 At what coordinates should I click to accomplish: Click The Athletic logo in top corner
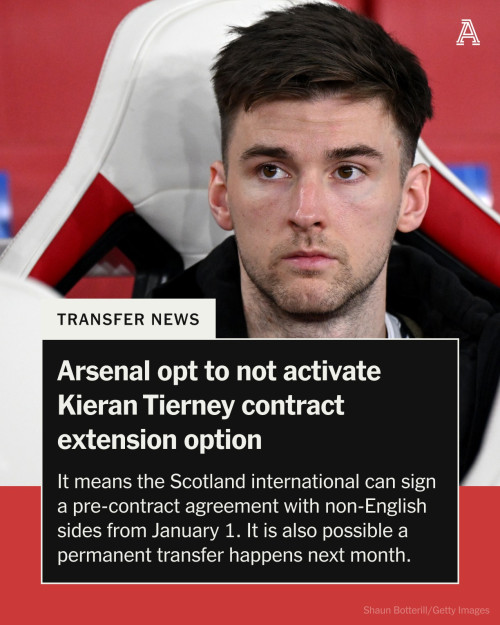coord(468,33)
